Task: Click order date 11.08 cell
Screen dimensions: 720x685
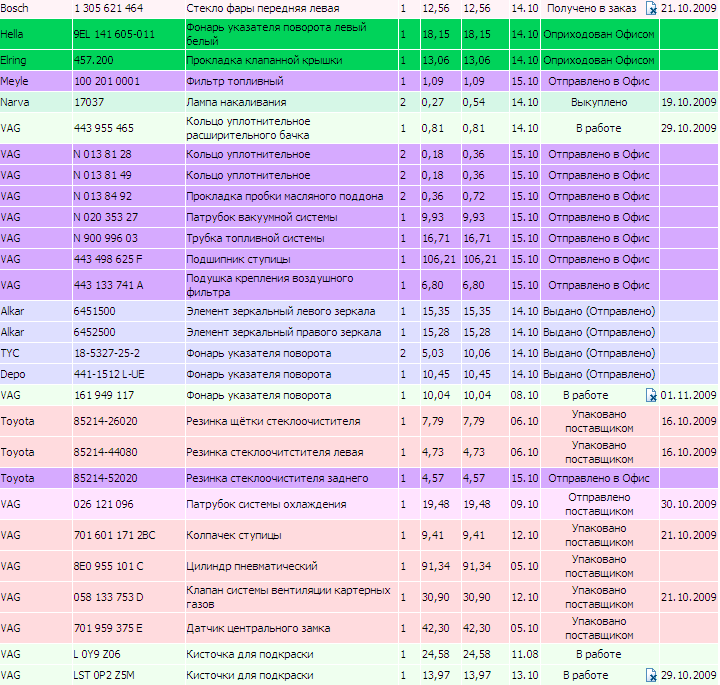Action: pos(524,654)
